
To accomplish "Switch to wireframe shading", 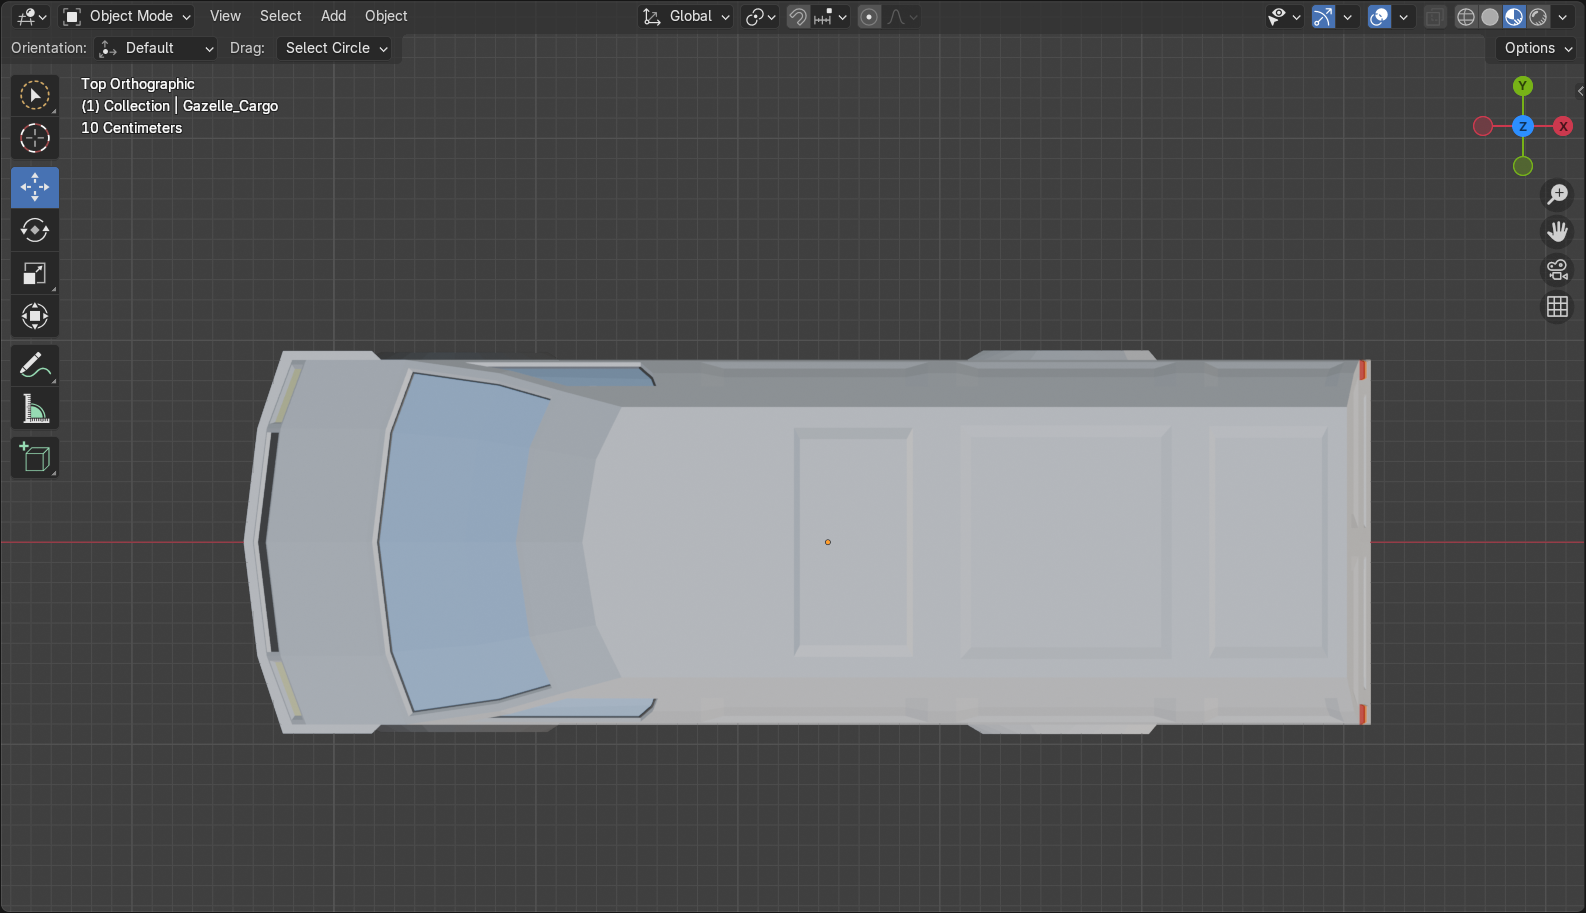I will [1465, 16].
